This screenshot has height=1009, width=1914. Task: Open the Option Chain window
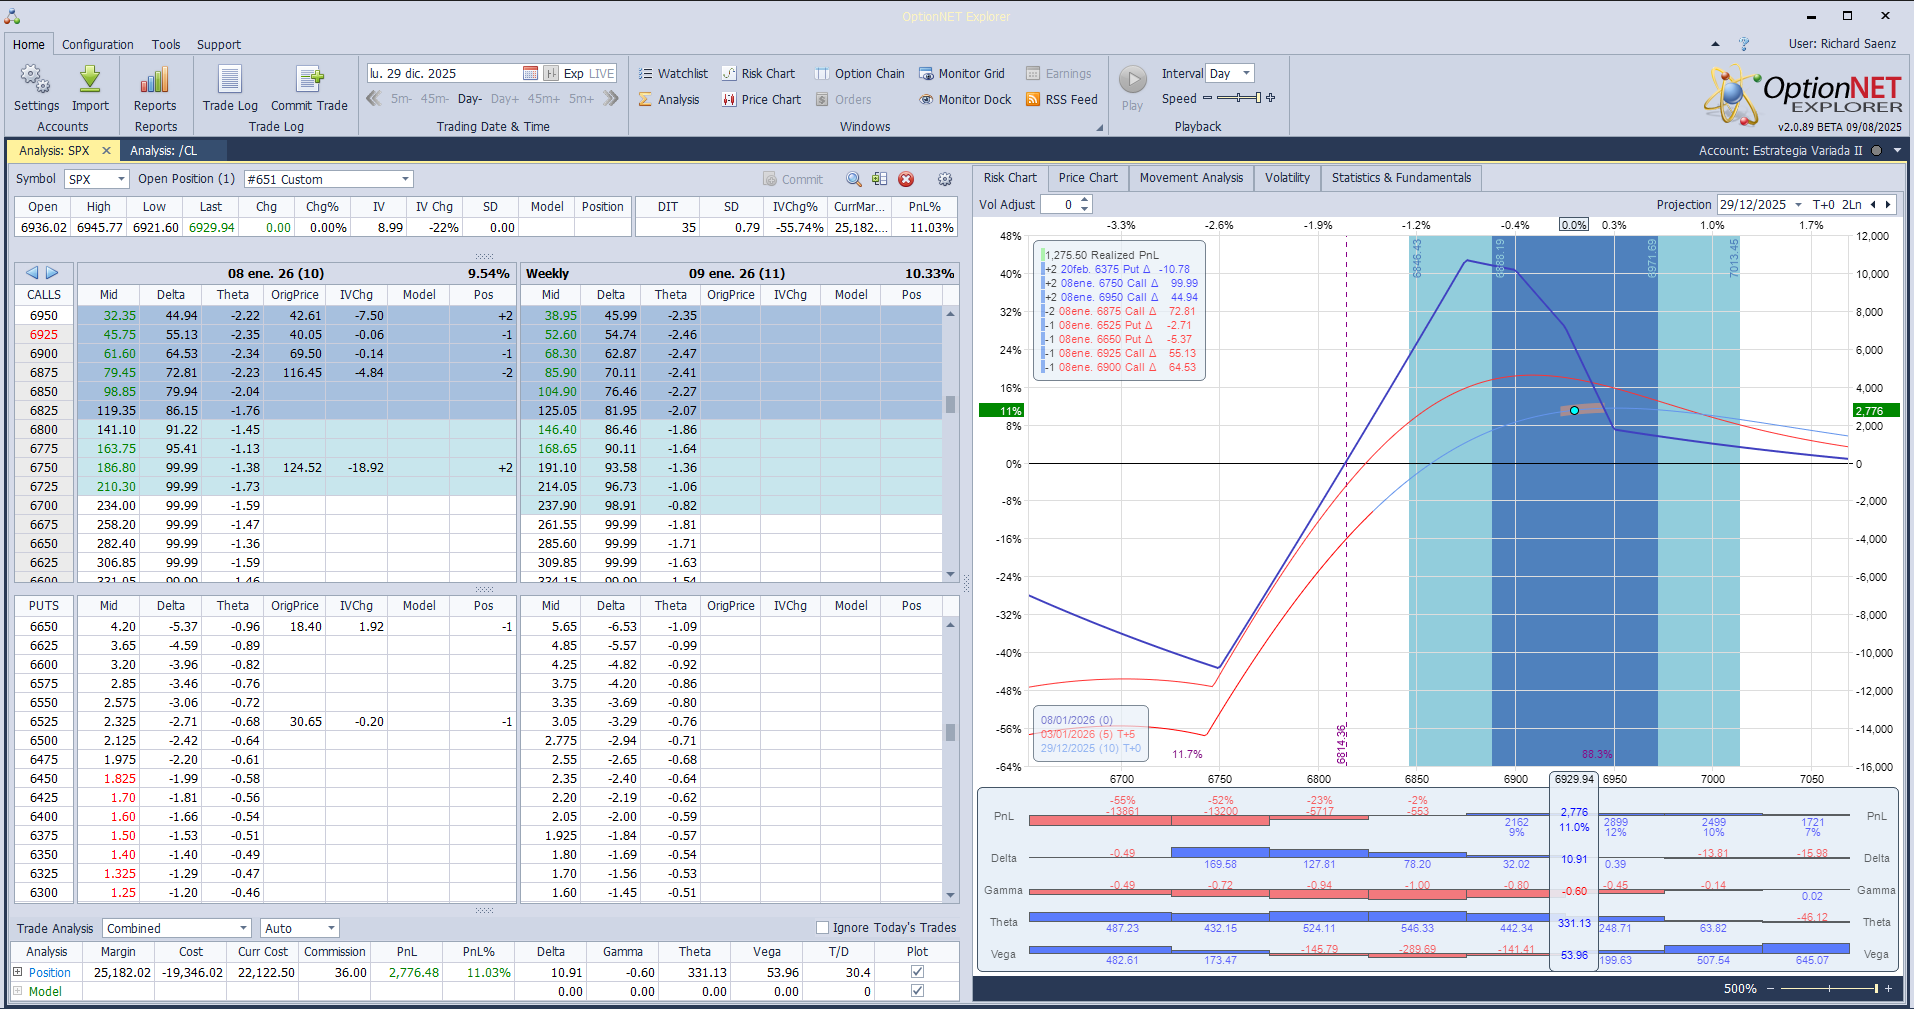tap(859, 73)
